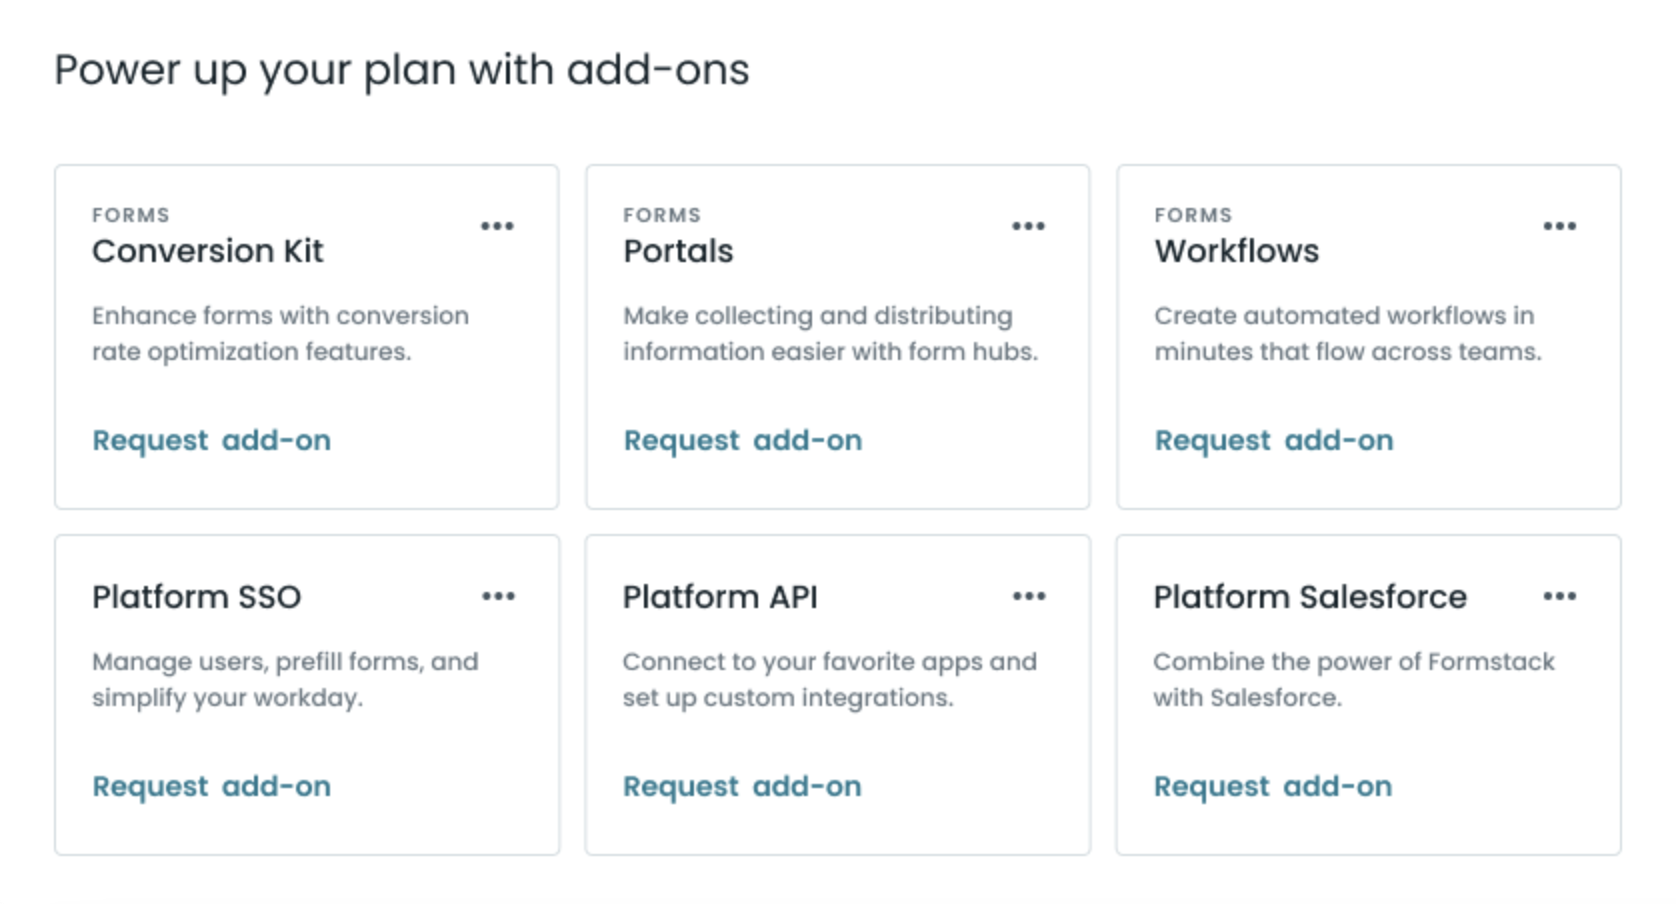Click the Portals card title

[678, 251]
